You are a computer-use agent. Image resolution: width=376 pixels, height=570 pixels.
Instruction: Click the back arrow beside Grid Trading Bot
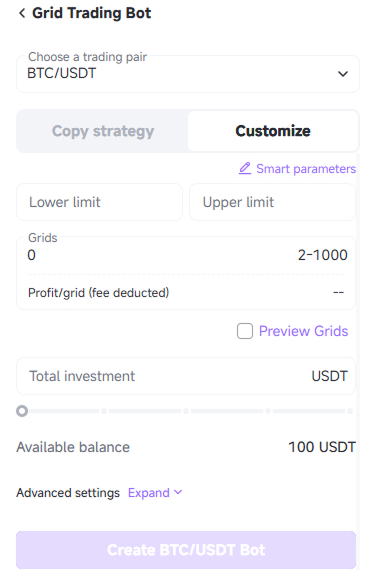tap(22, 13)
